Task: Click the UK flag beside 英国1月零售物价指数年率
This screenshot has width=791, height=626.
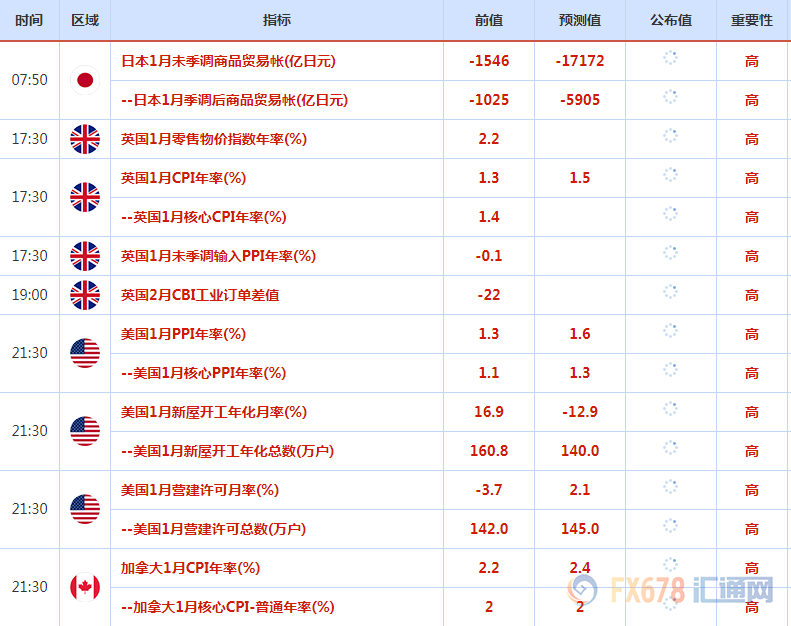Action: [85, 139]
